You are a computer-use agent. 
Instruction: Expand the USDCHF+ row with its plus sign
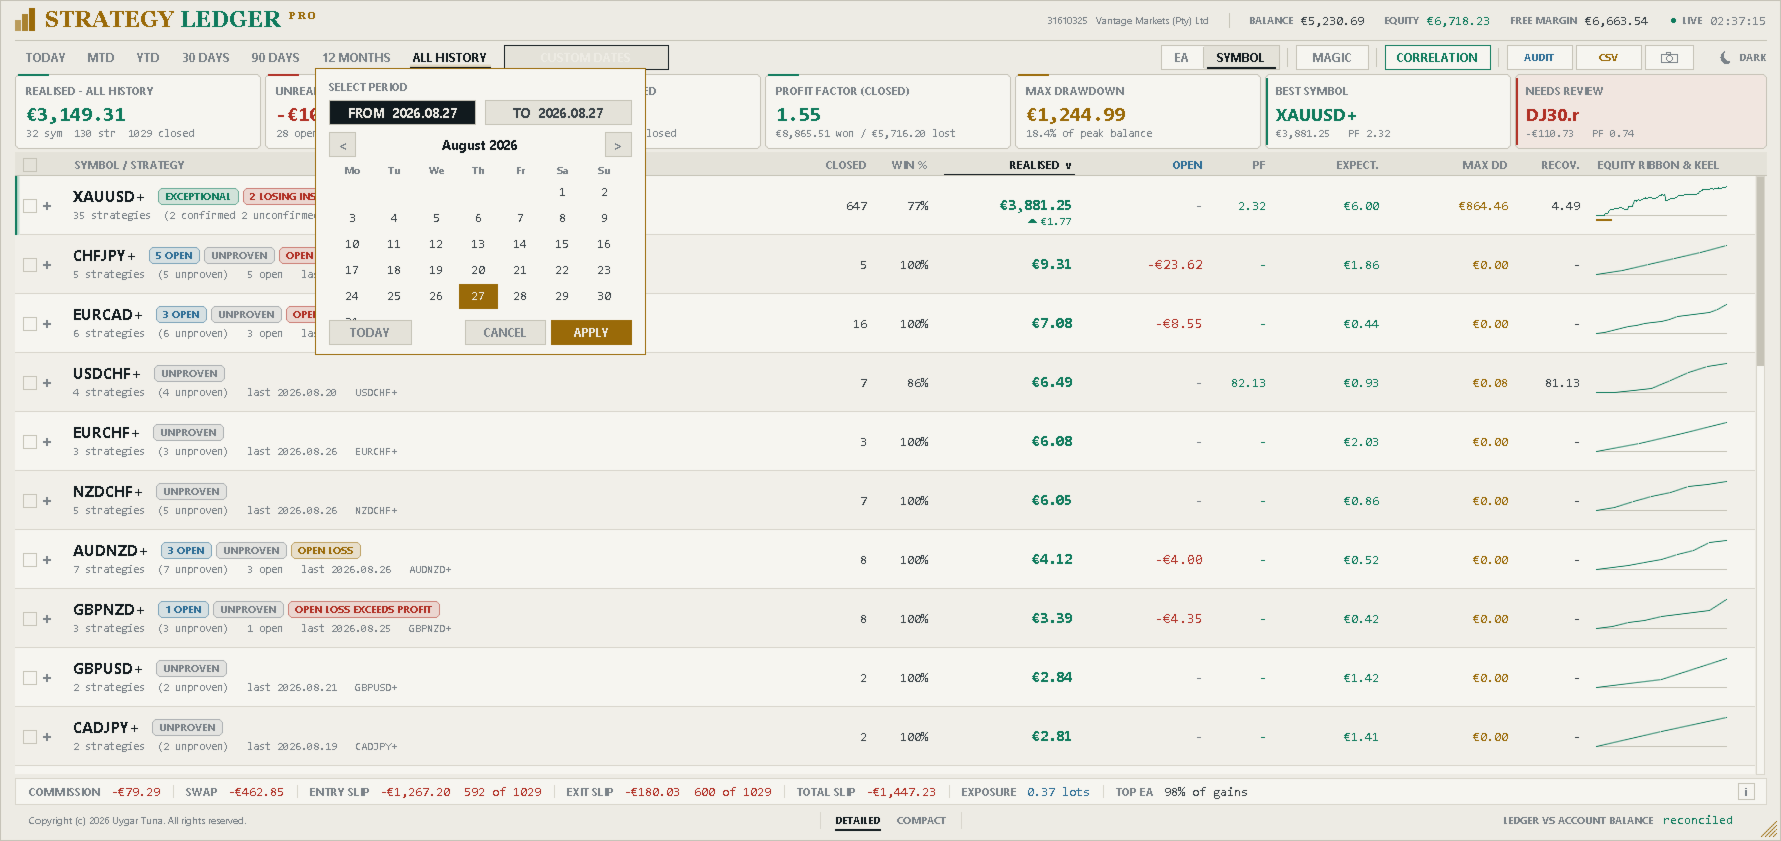pos(47,383)
